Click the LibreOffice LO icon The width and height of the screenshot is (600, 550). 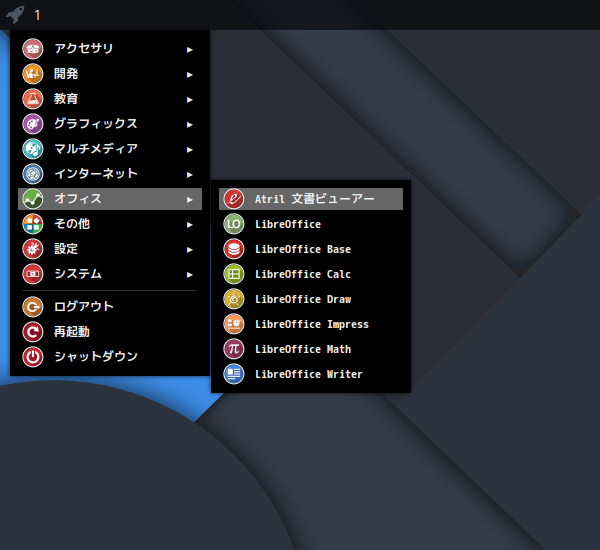pos(234,224)
